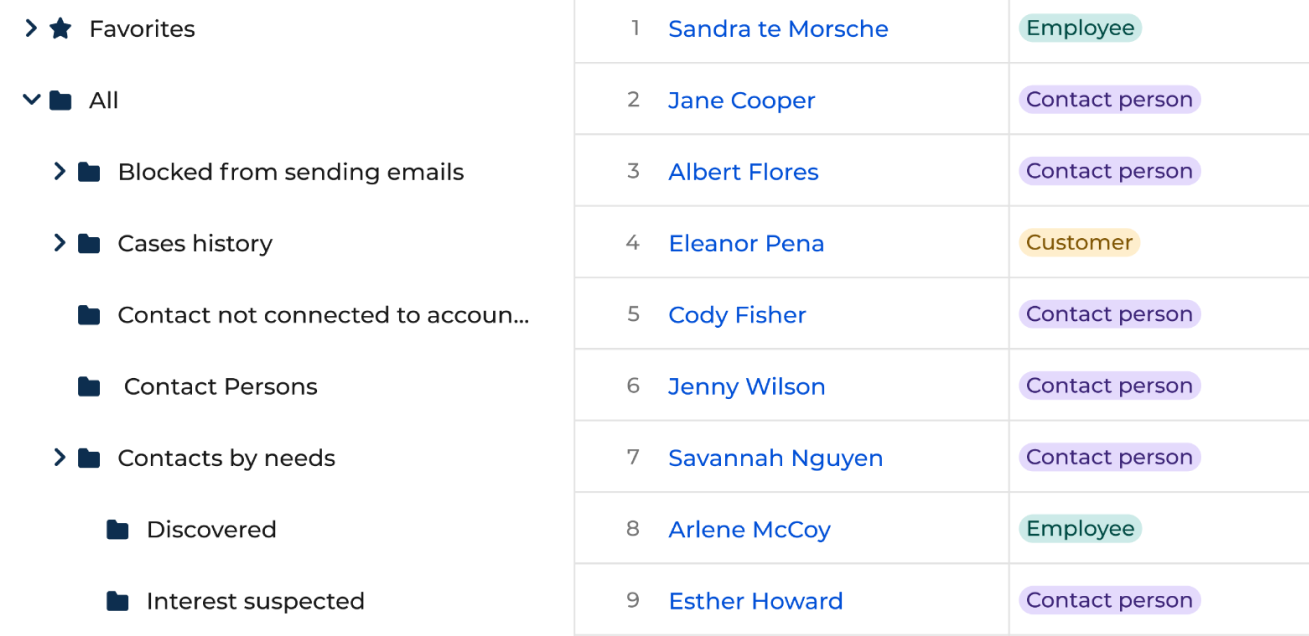
Task: Expand the Favorites section
Action: click(x=31, y=29)
